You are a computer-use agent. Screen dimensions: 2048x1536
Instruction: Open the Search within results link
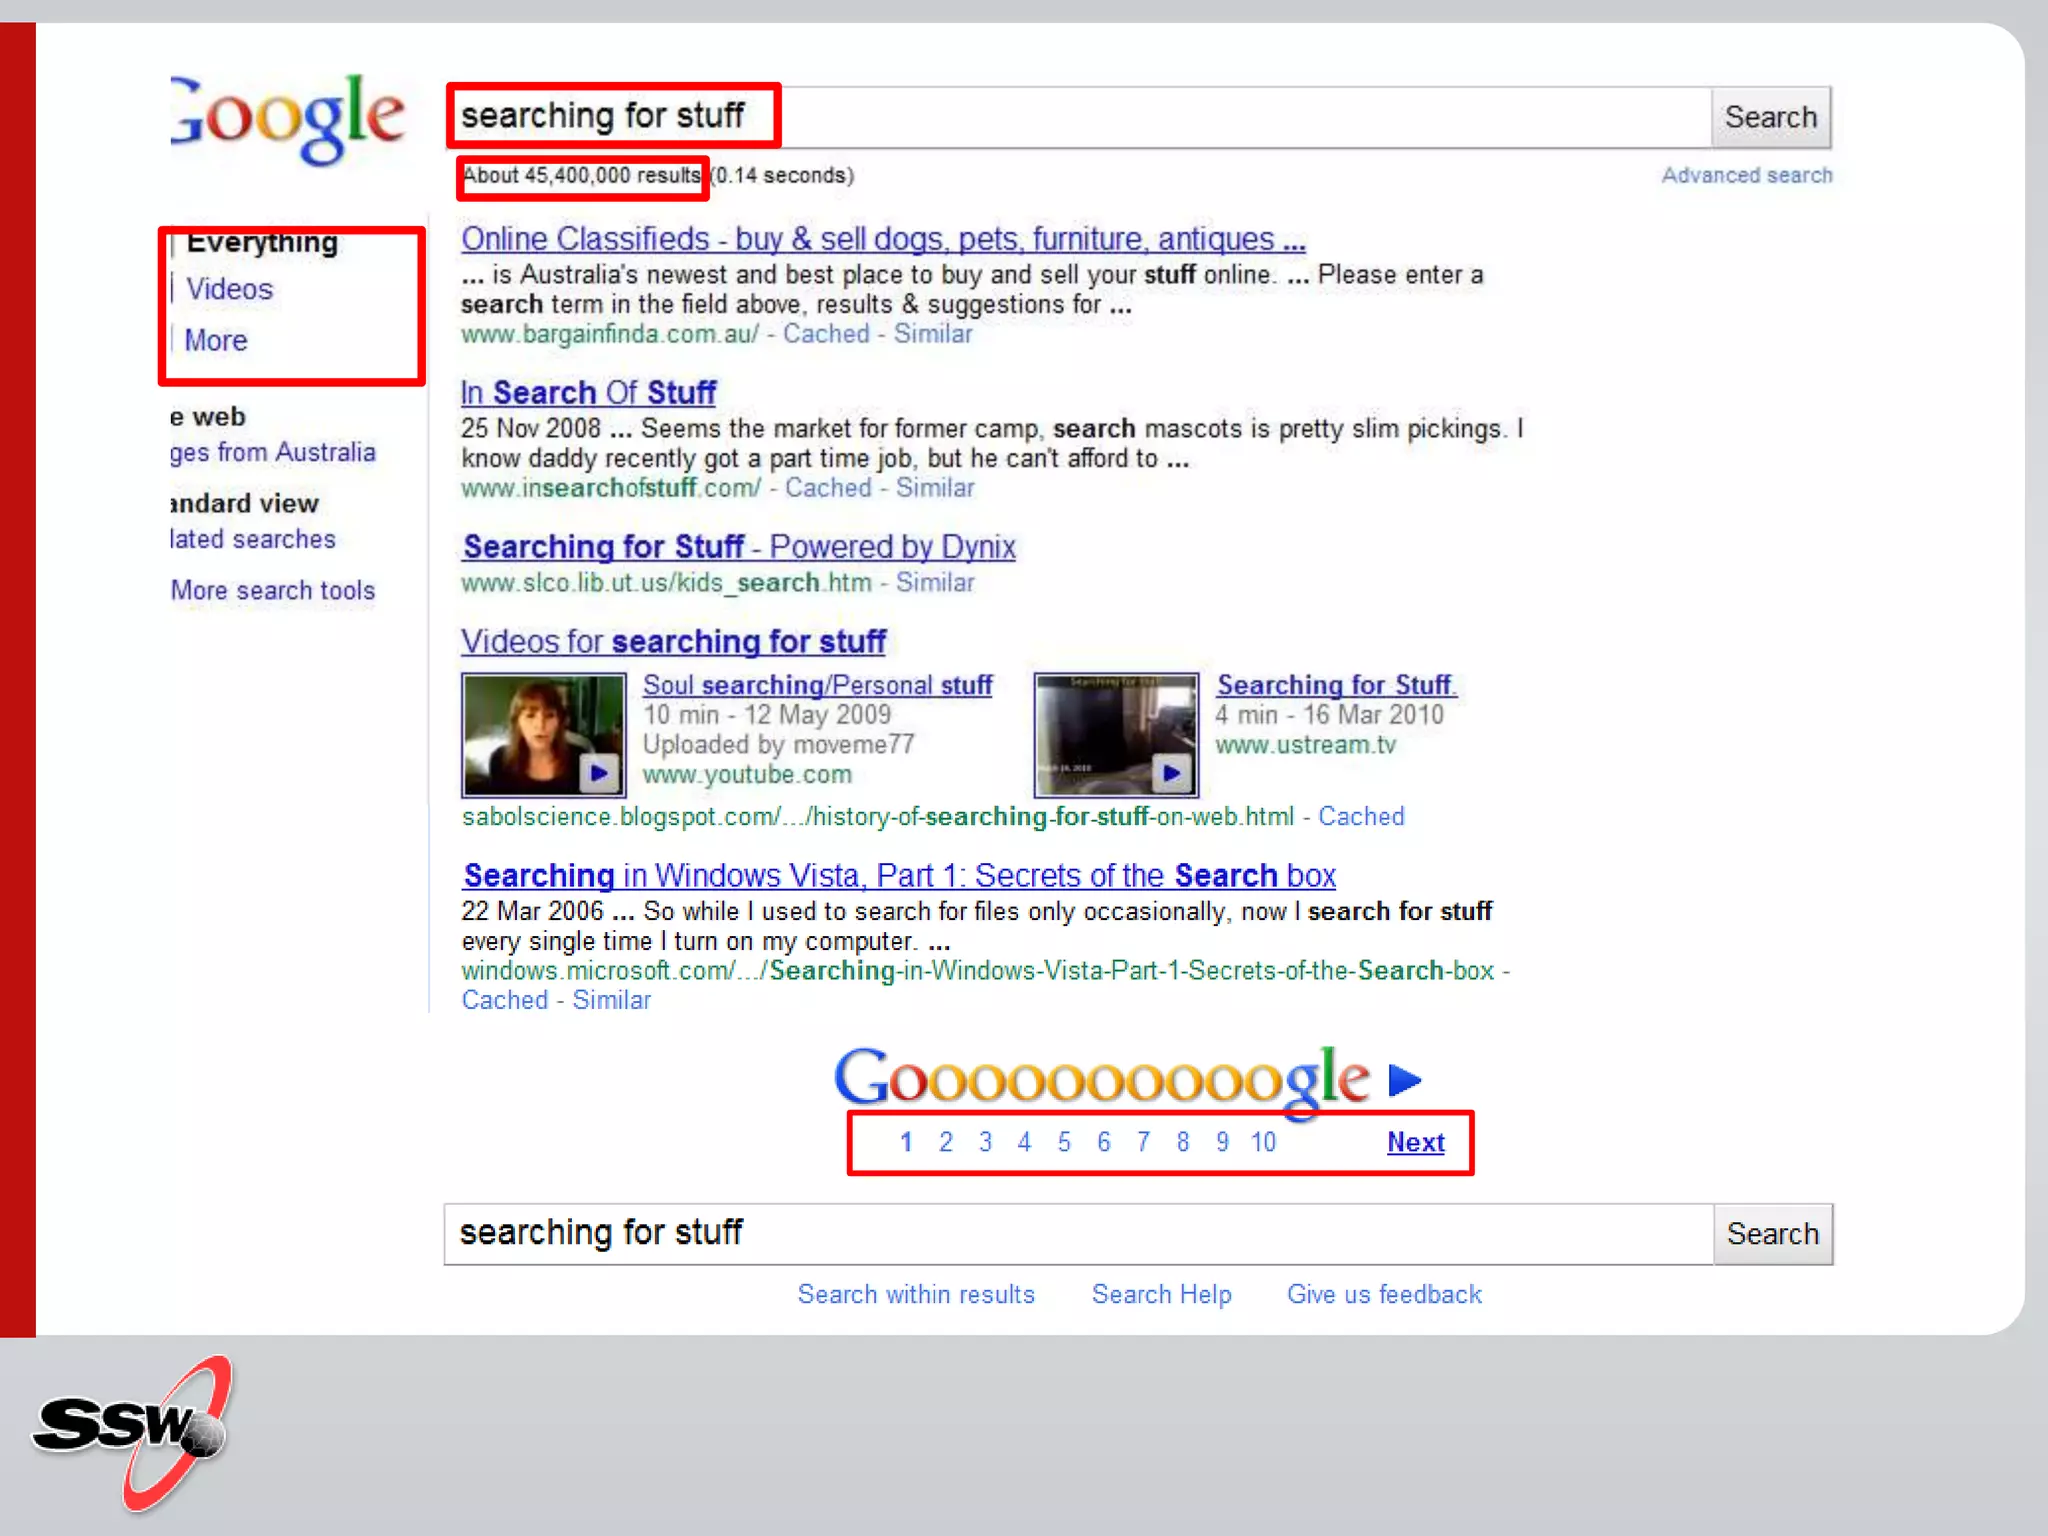915,1294
